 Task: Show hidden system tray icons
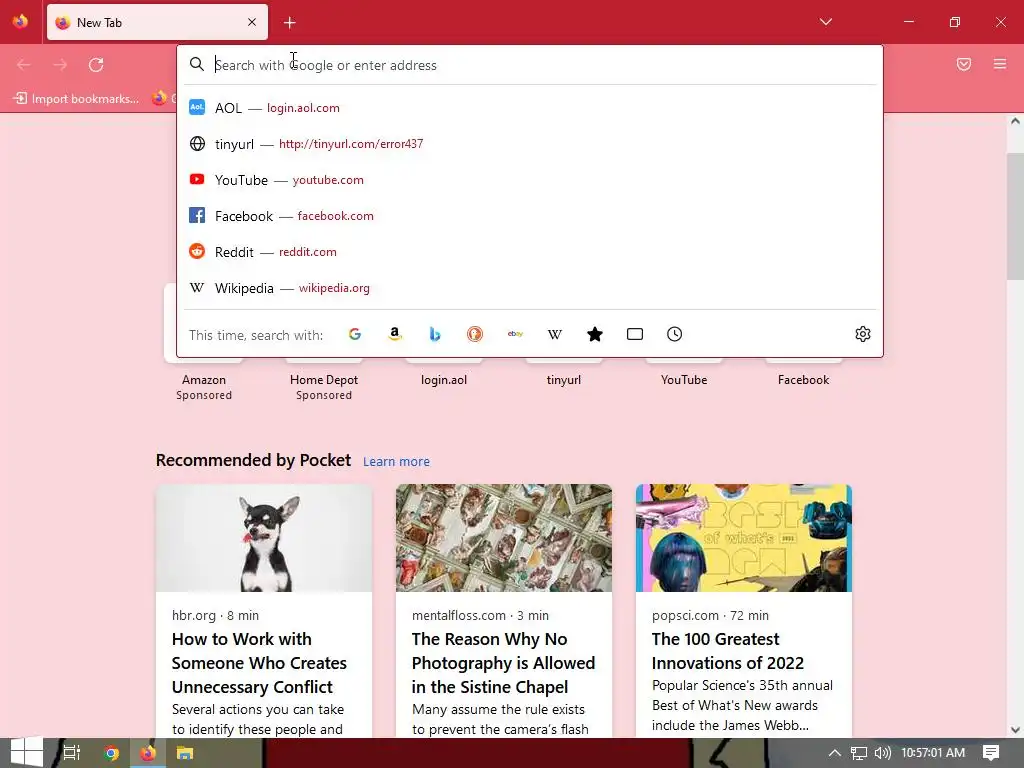tap(834, 753)
